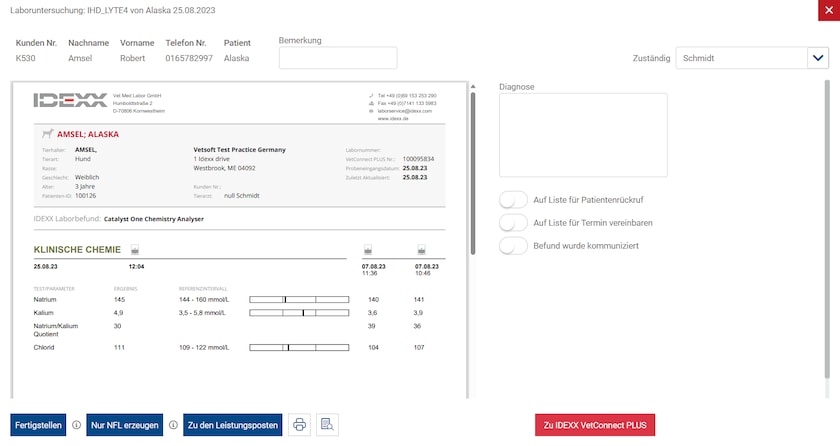840x446 pixels.
Task: Click the Kalium reference range bar
Action: [x=299, y=313]
